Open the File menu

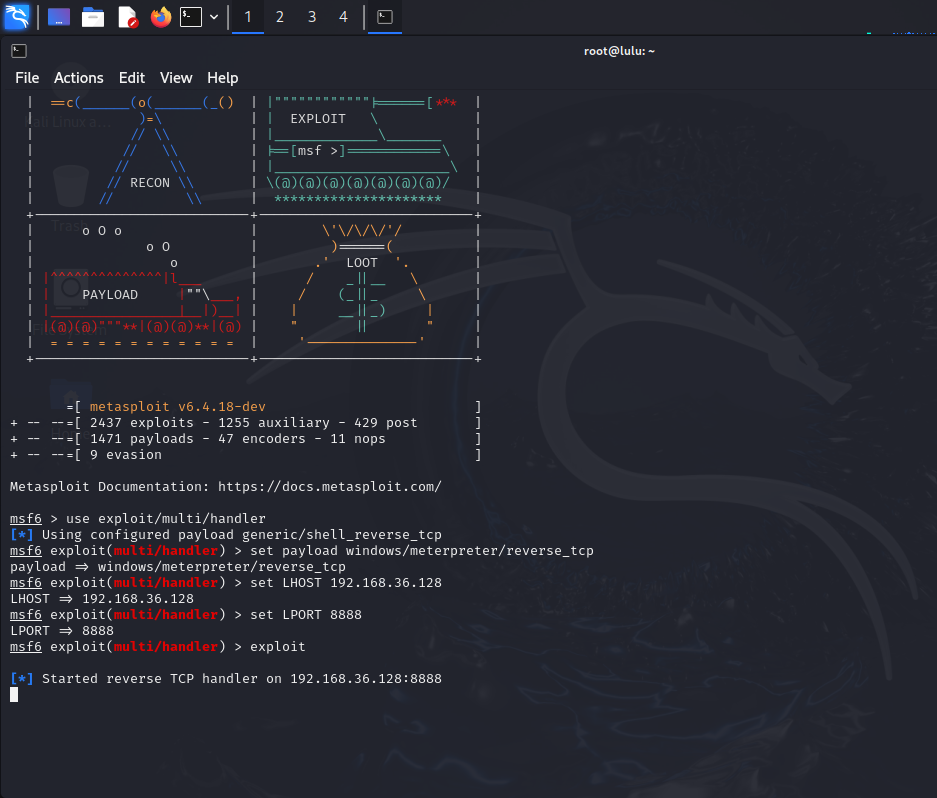click(27, 78)
